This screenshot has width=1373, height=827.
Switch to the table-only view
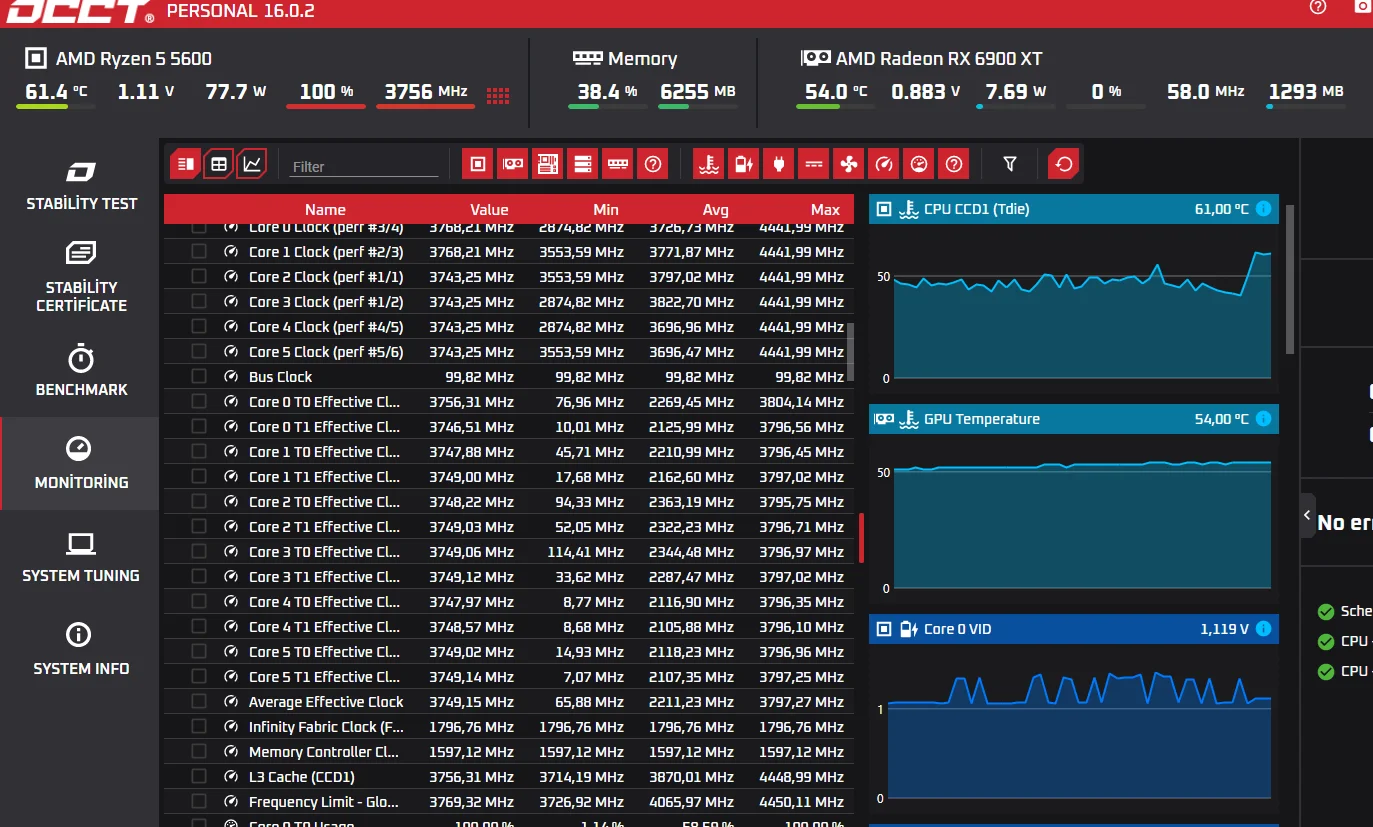tap(219, 163)
